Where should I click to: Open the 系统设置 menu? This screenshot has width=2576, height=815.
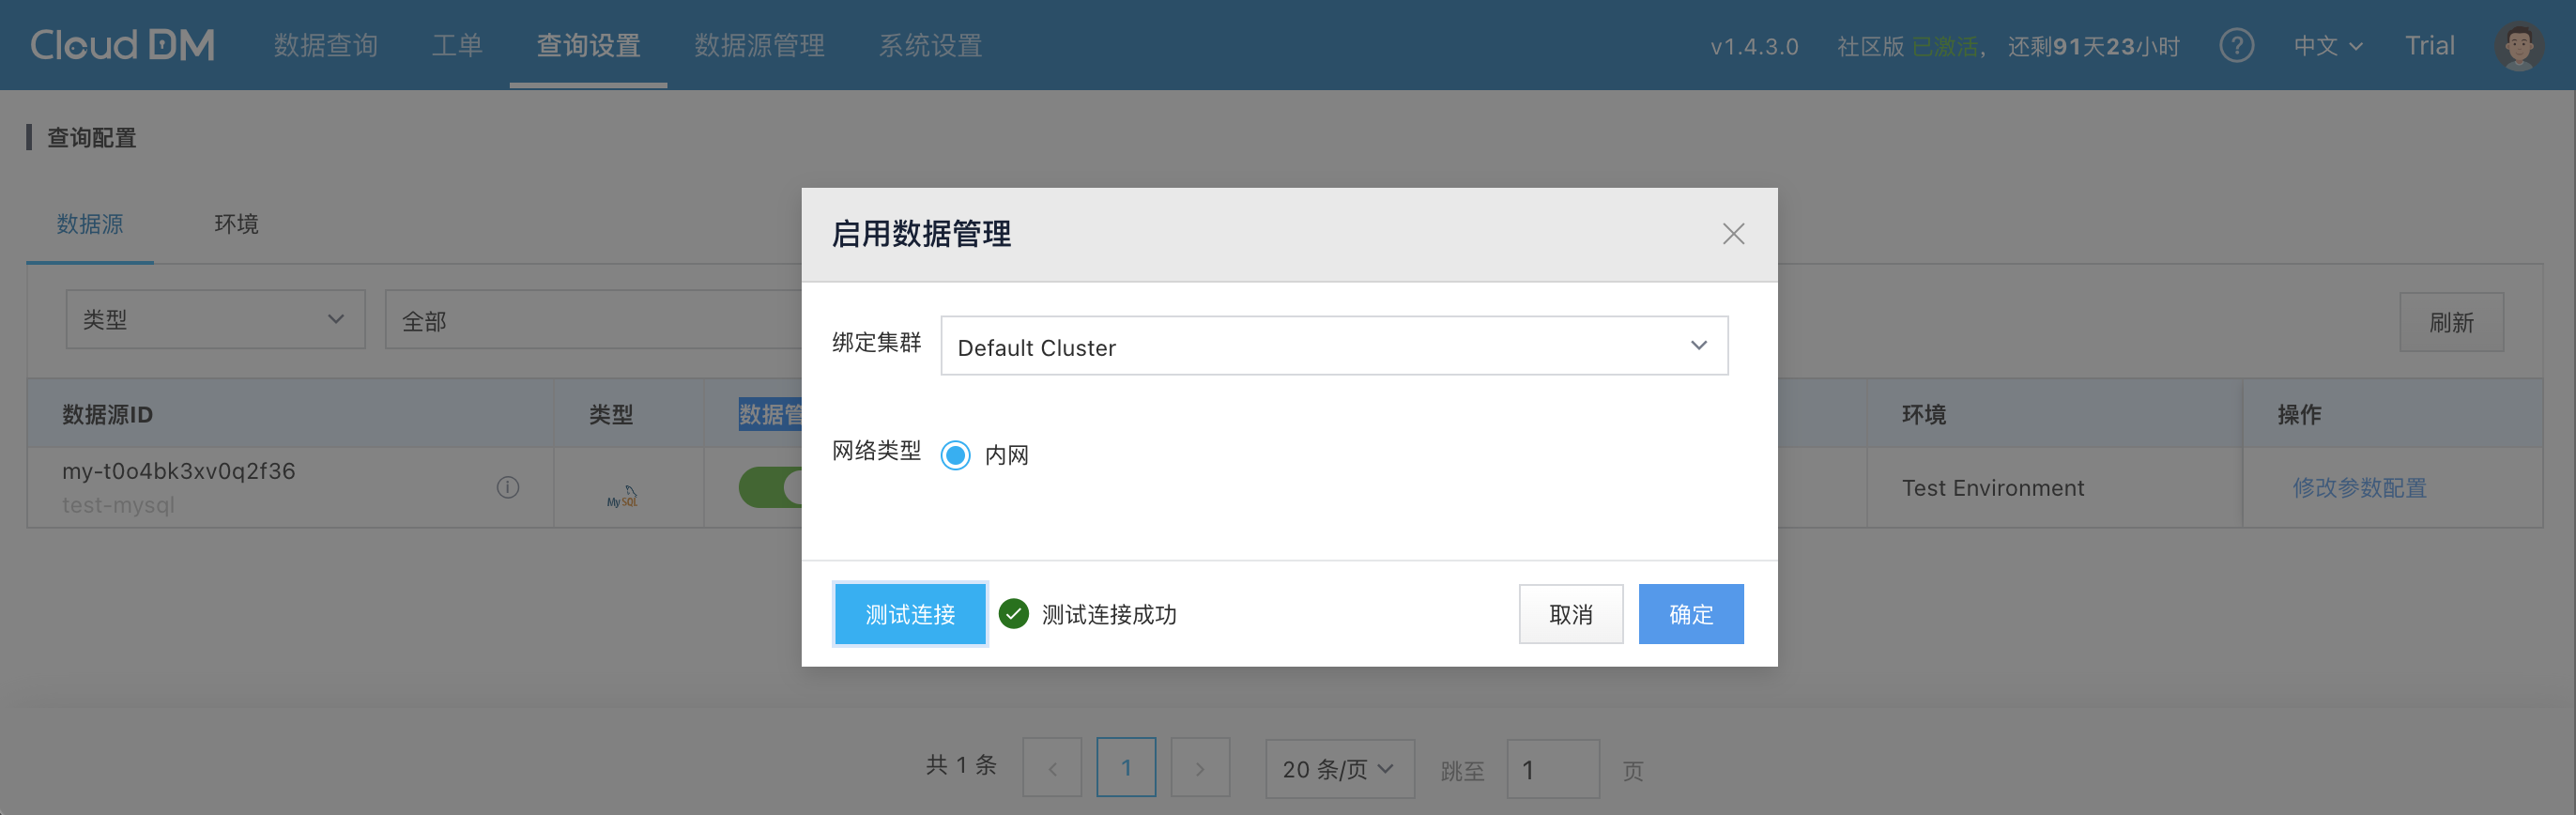pos(930,45)
